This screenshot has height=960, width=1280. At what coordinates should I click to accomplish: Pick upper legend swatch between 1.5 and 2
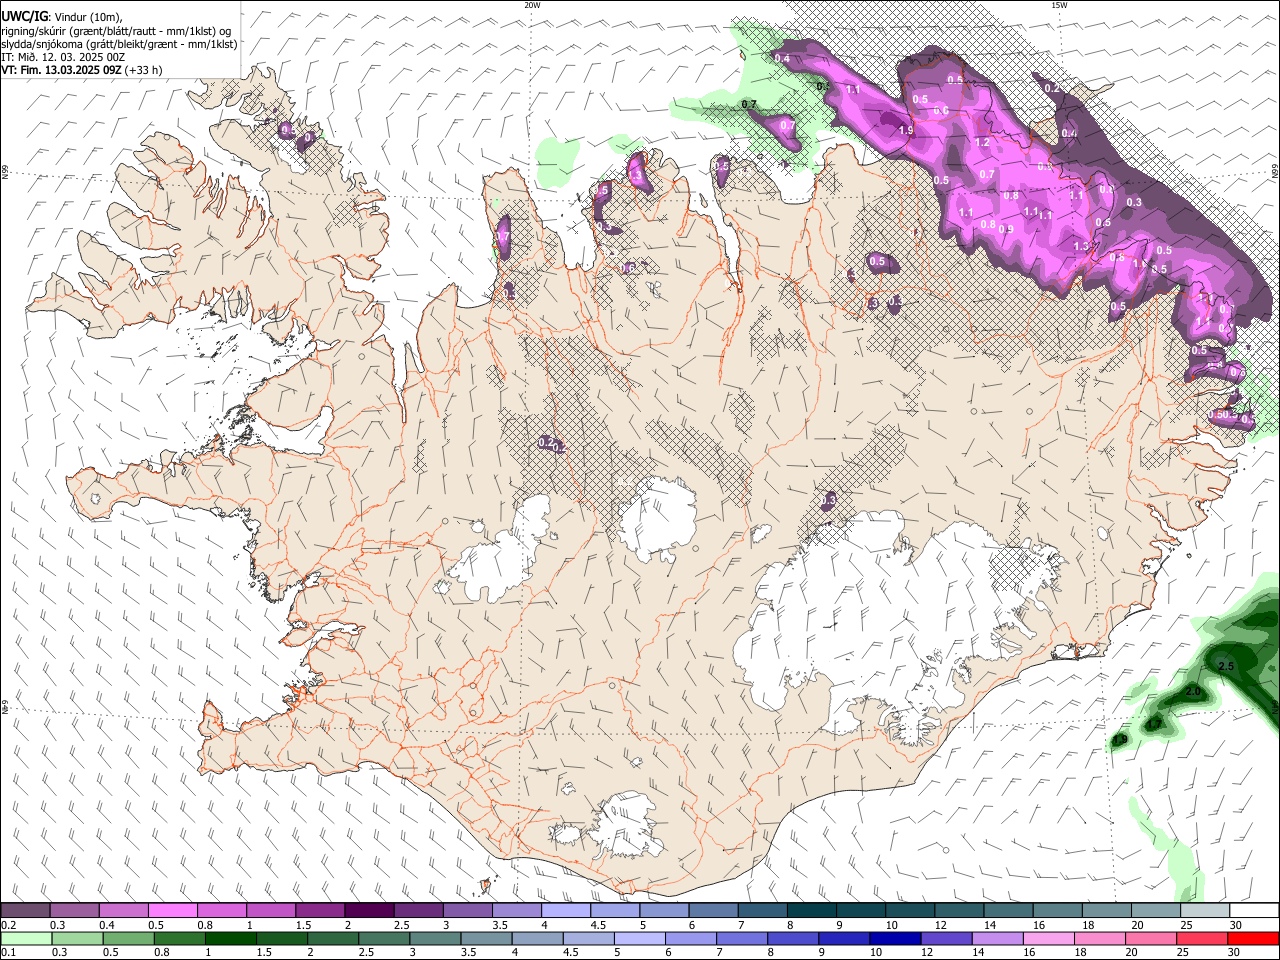pos(319,911)
